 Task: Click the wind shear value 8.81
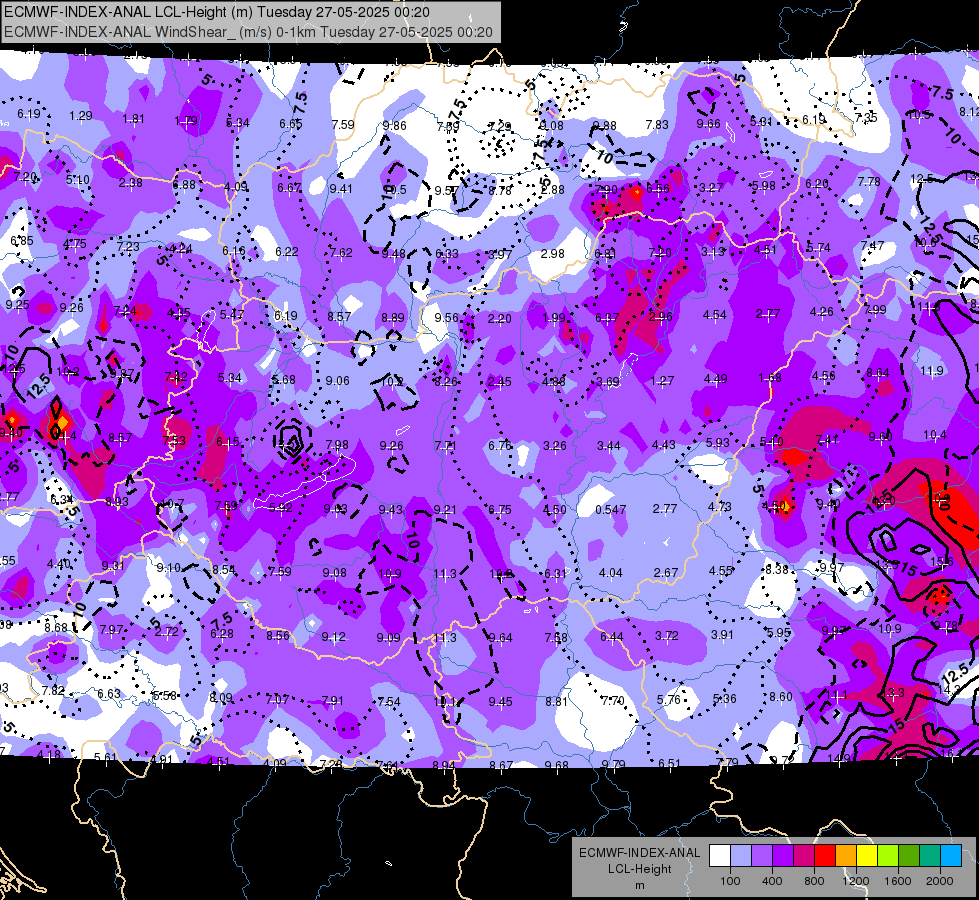tap(556, 702)
